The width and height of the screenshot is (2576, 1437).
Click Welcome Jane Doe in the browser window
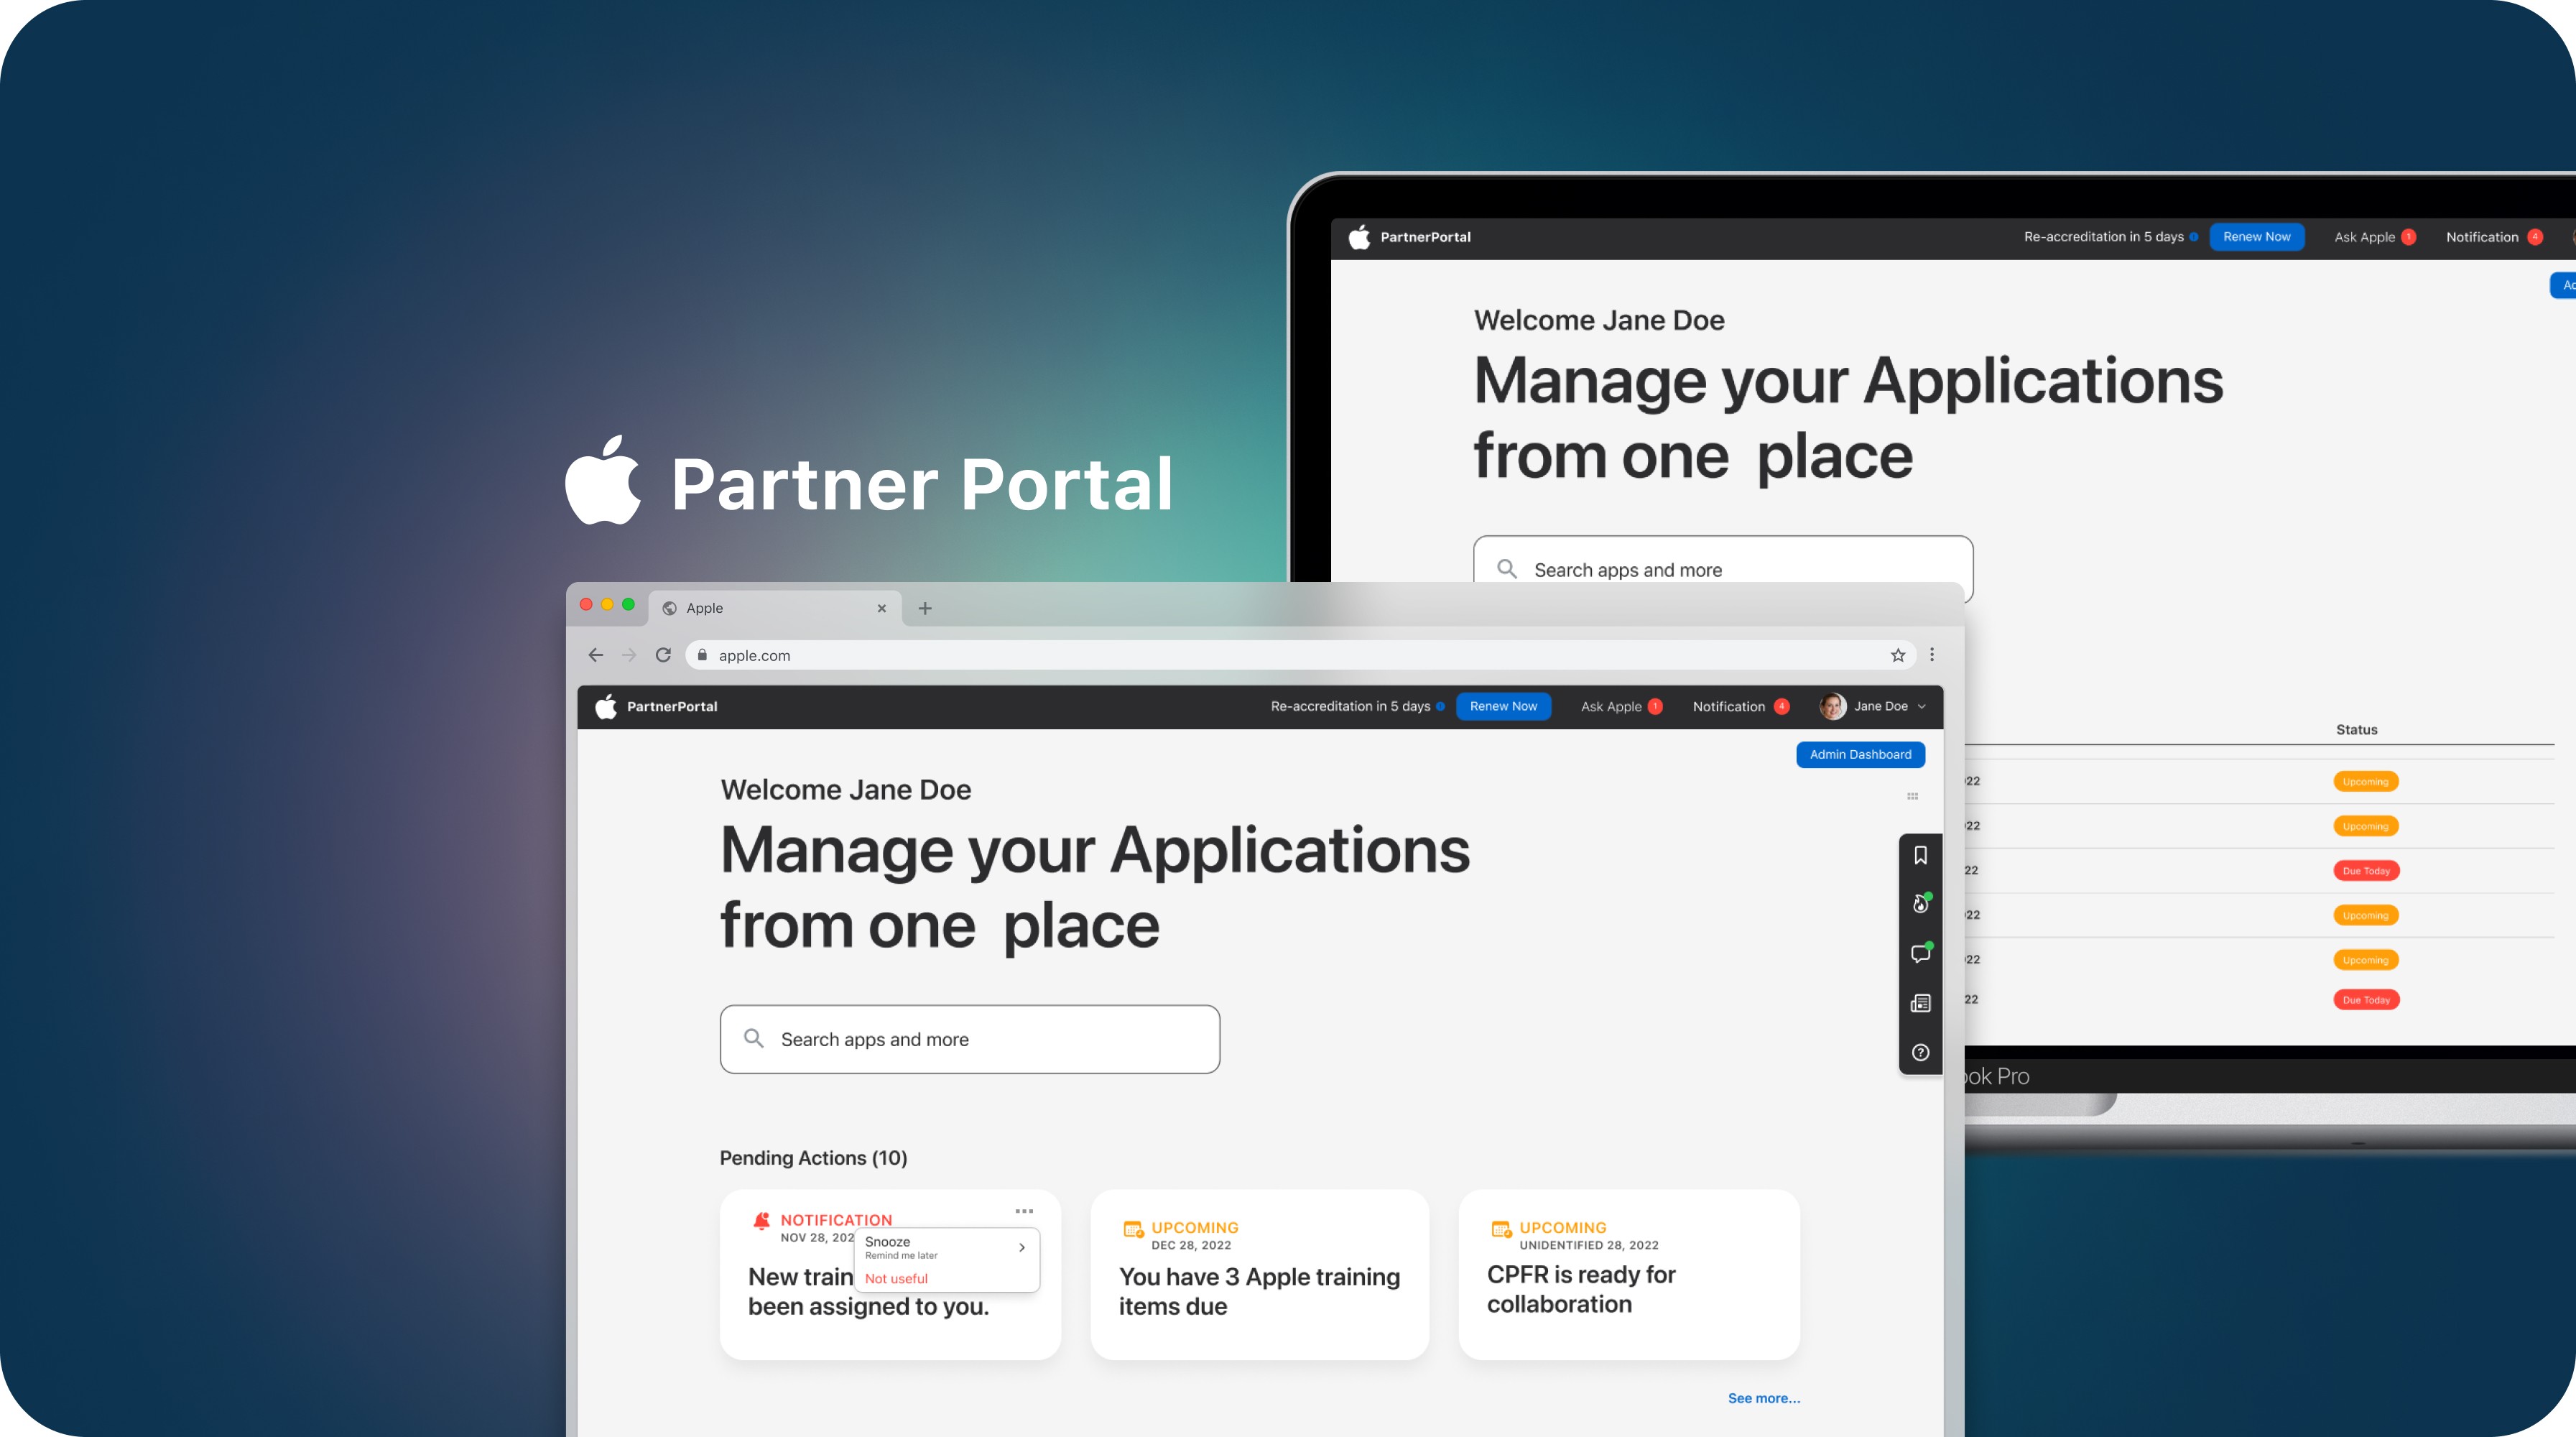click(x=845, y=789)
